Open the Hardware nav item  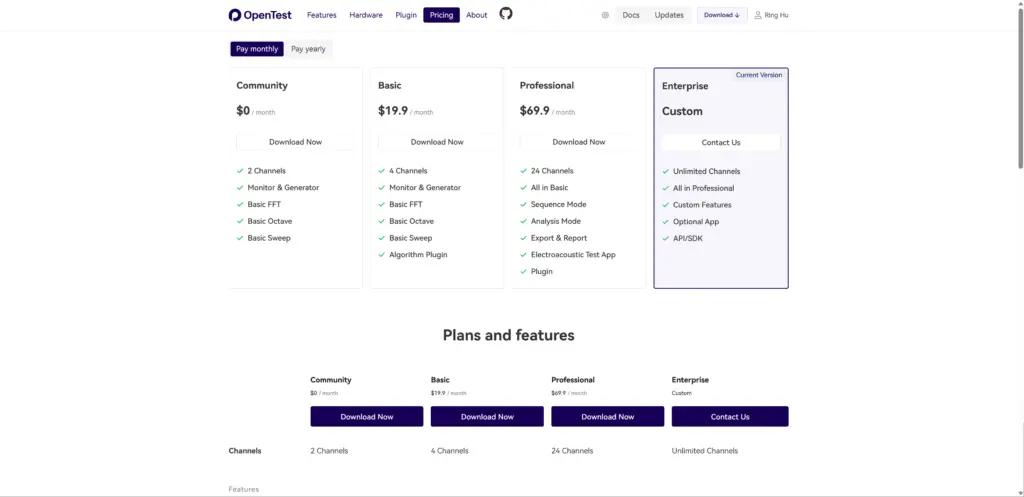pyautogui.click(x=366, y=15)
